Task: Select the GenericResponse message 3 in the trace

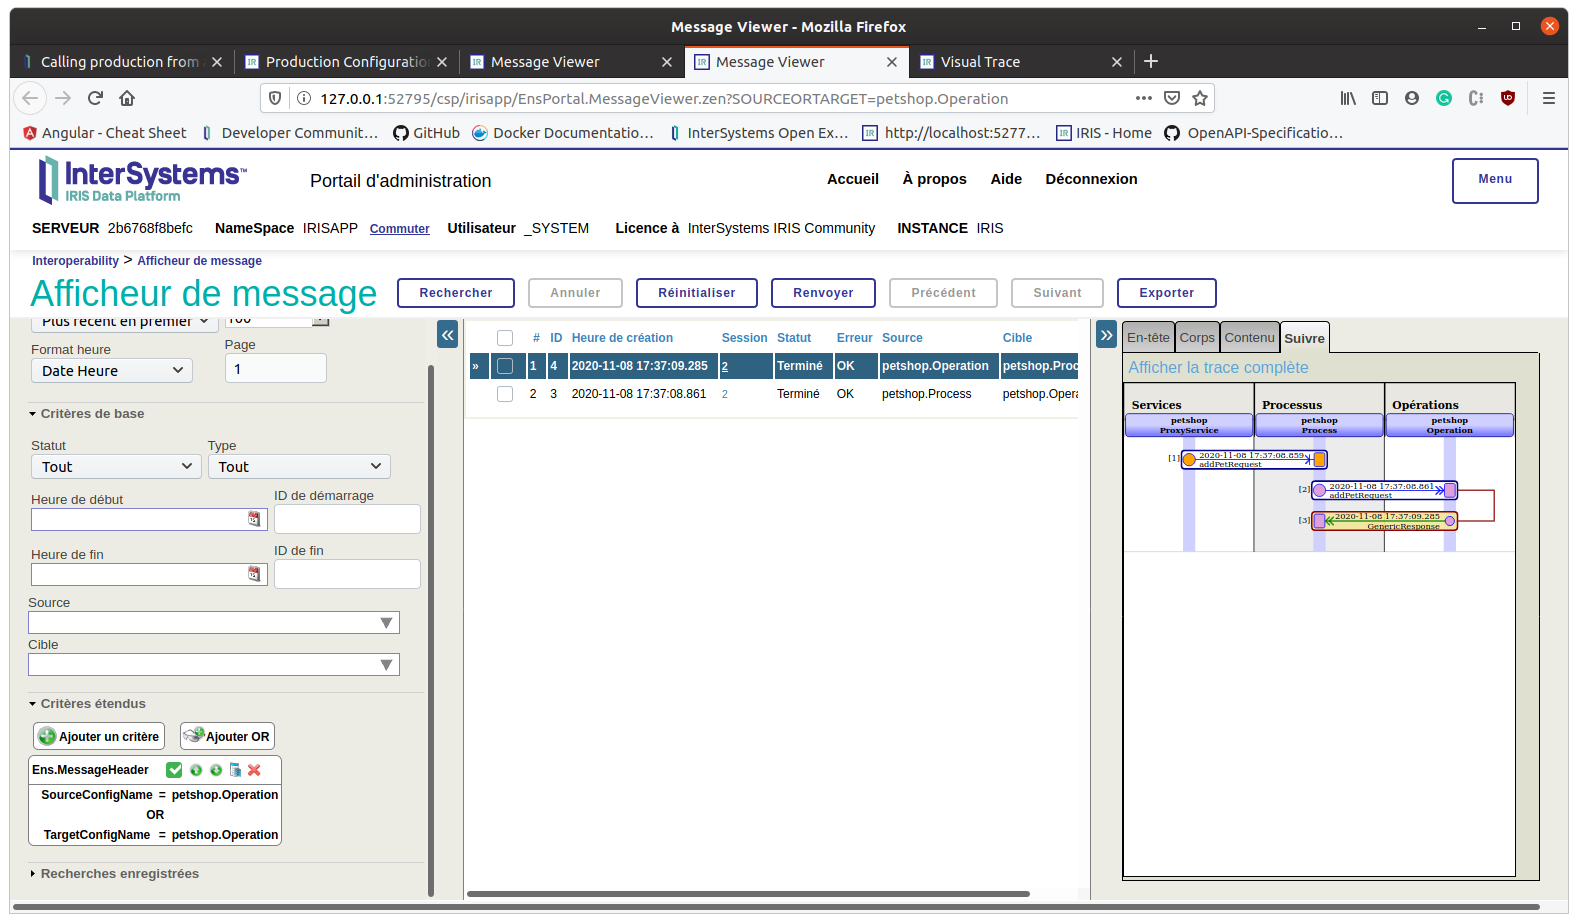Action: click(x=1385, y=521)
